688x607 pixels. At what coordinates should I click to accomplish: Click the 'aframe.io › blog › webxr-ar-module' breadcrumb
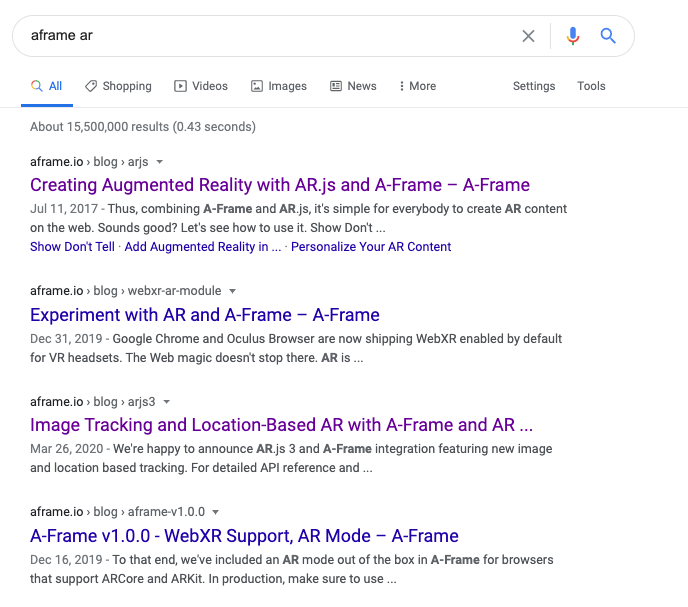(125, 291)
